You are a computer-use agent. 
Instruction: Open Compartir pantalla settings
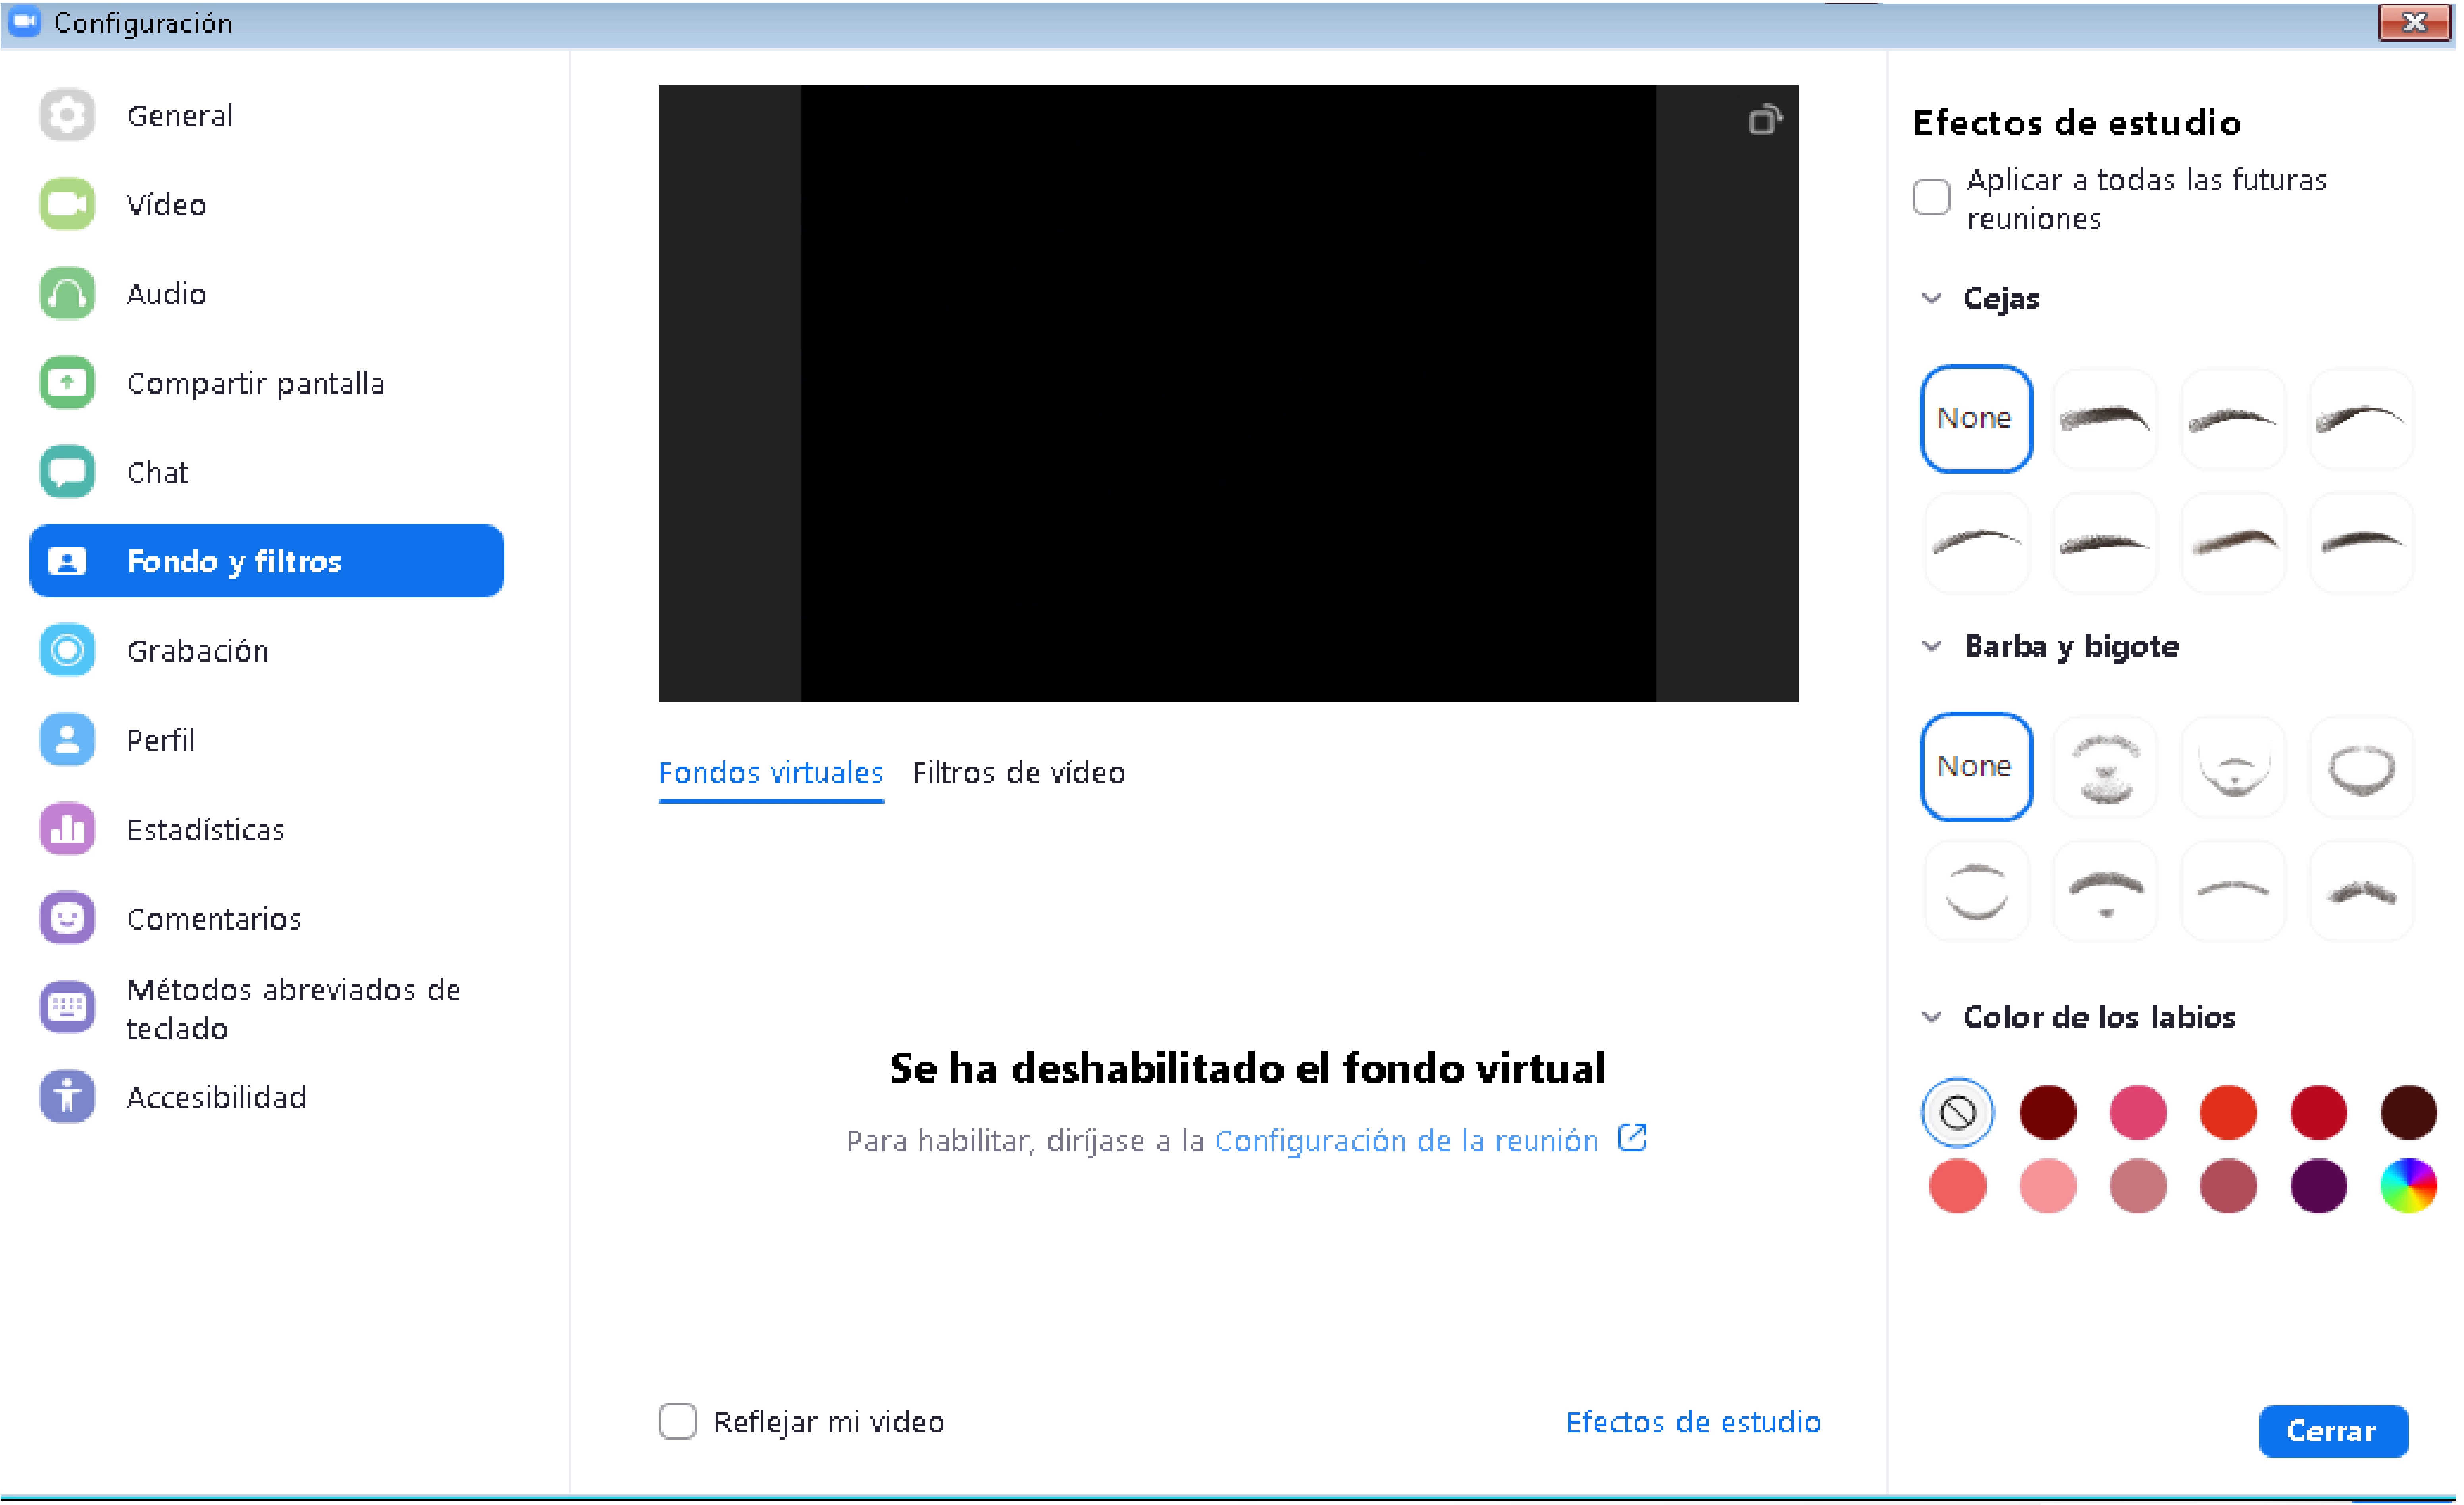click(x=255, y=383)
